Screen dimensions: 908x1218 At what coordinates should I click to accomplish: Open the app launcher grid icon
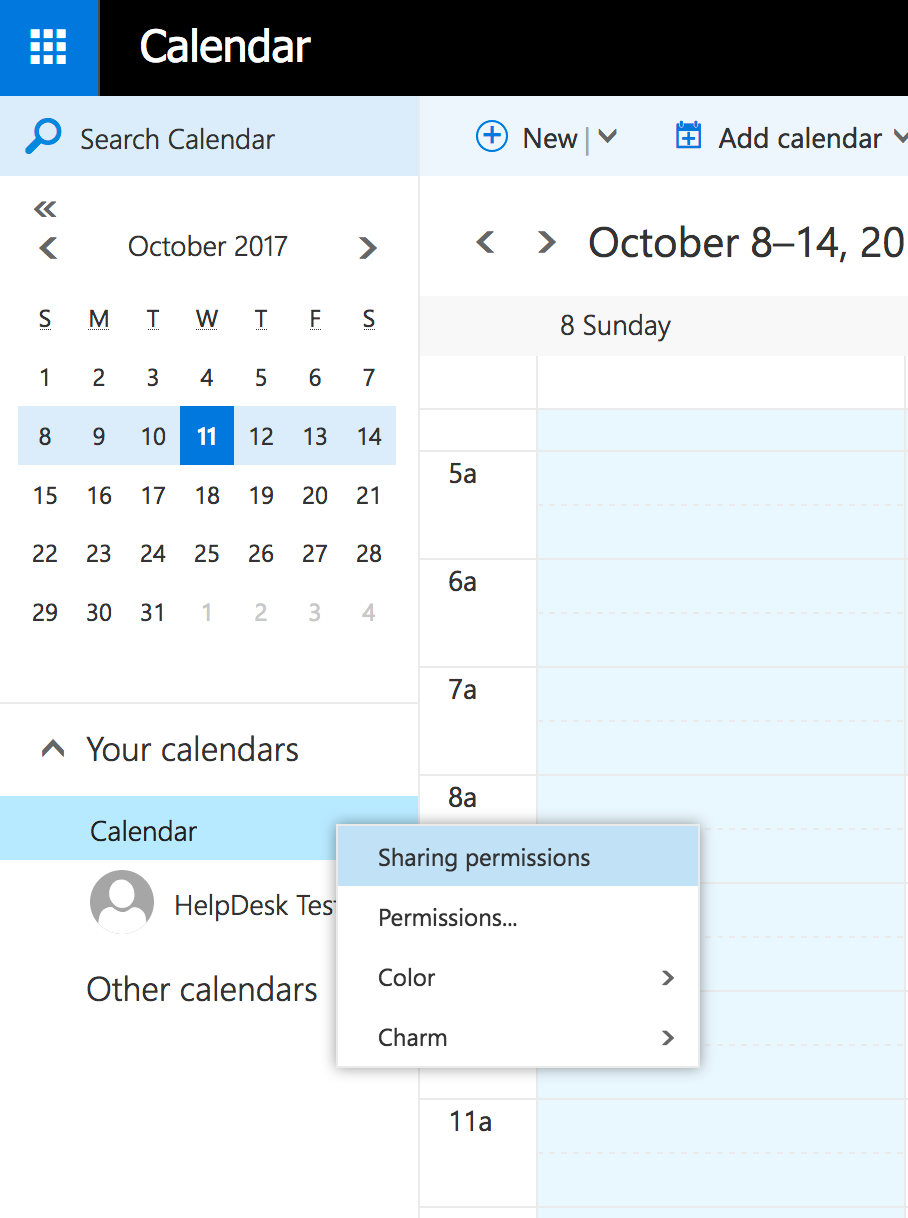coord(48,47)
